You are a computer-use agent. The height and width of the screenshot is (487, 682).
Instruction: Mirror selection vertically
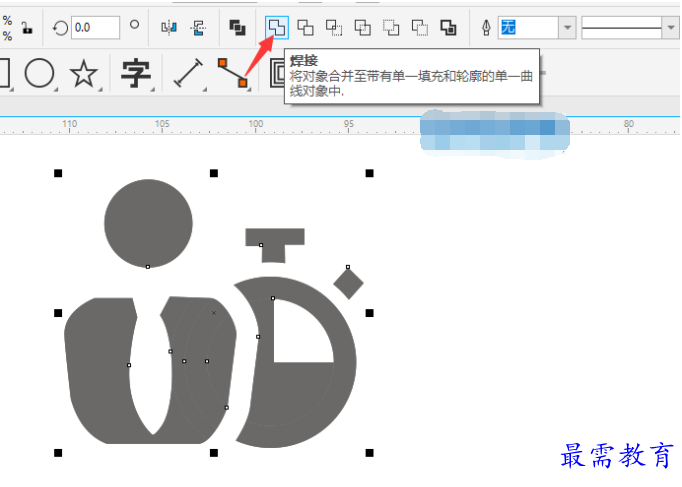pos(198,28)
